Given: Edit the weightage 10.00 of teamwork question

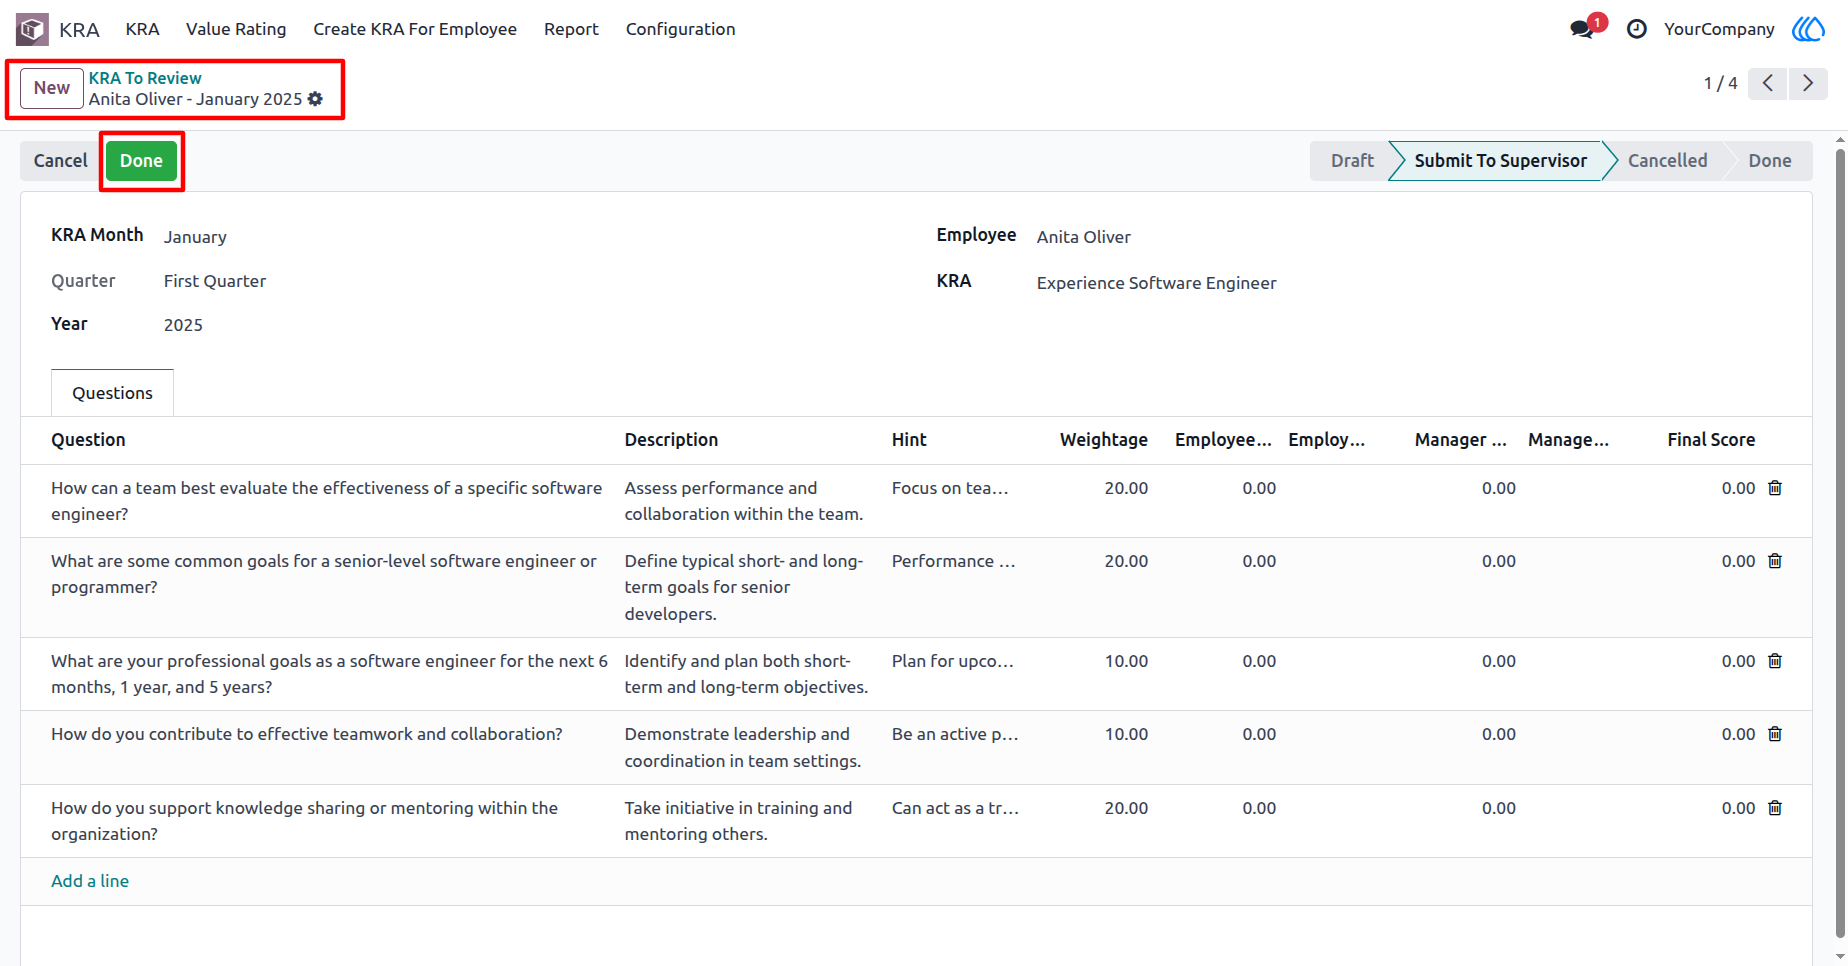Looking at the screenshot, I should coord(1126,734).
